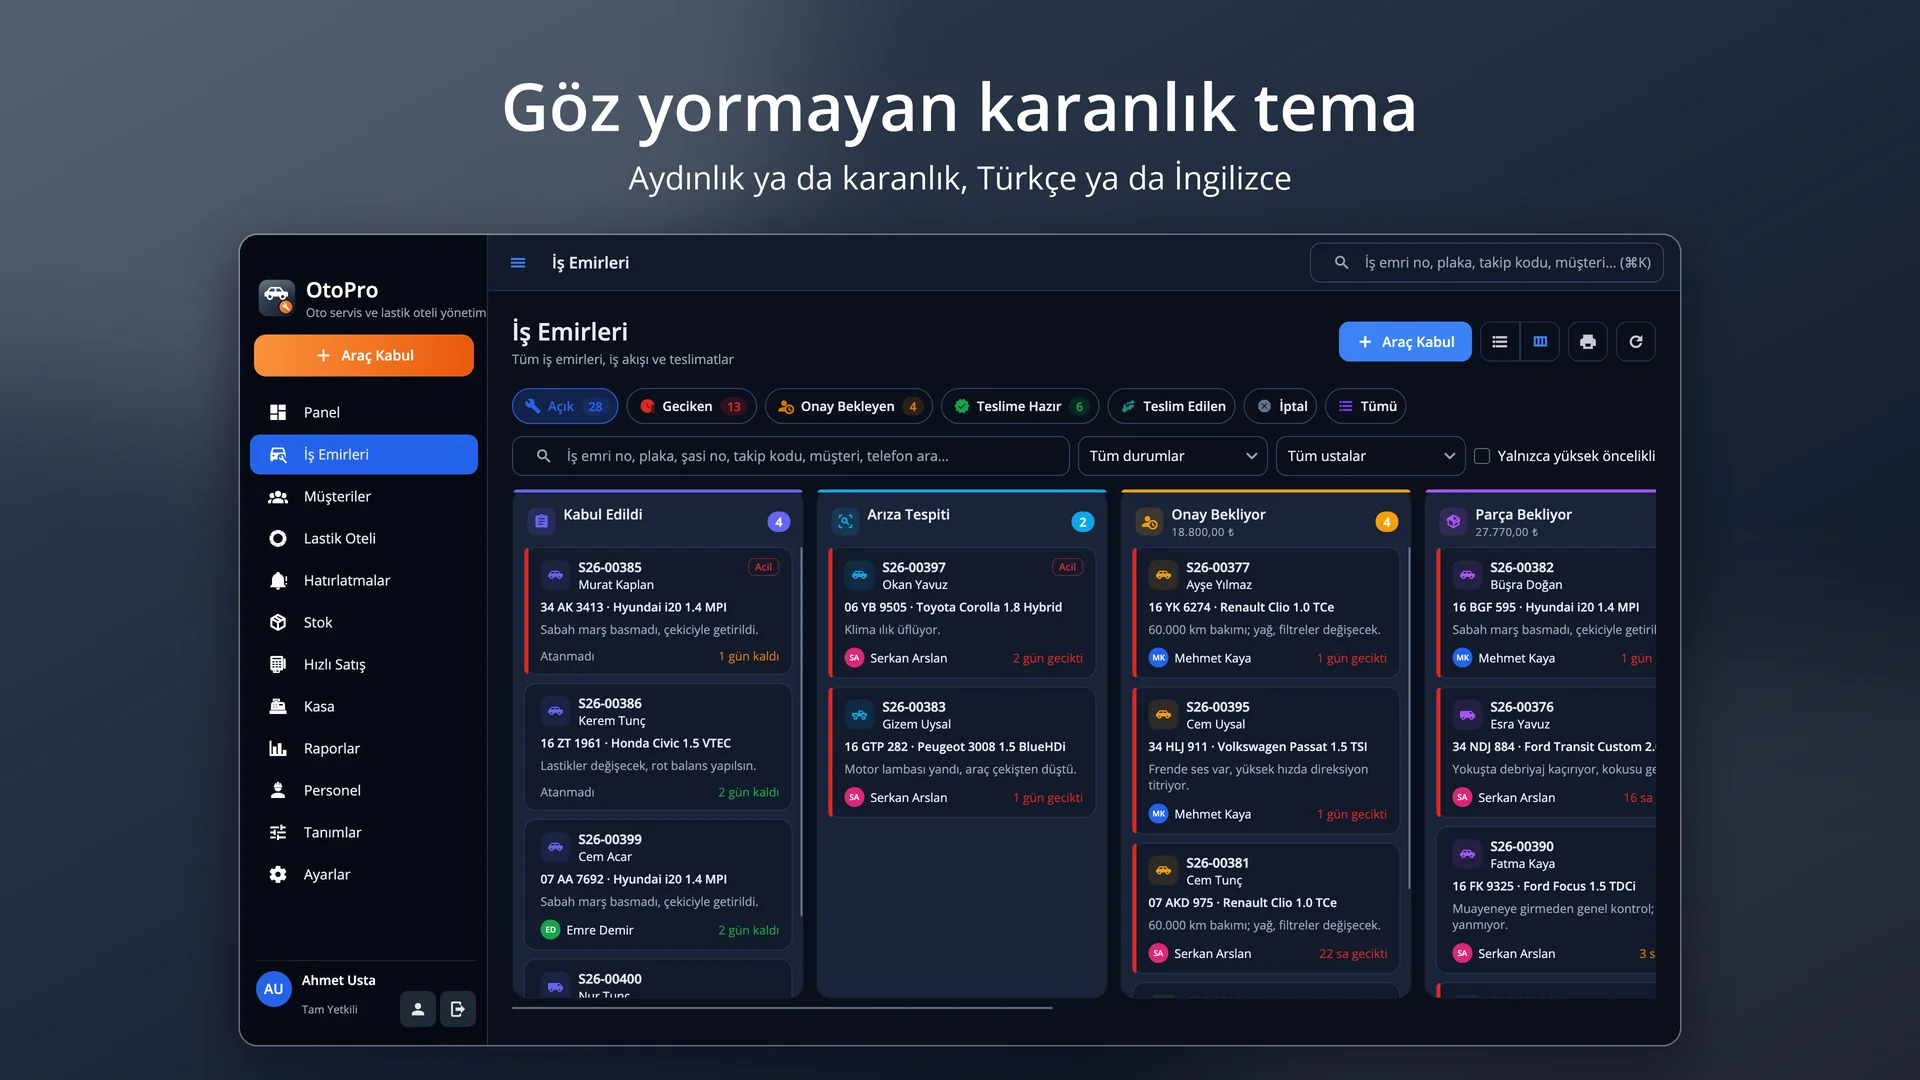Select the Açık filter tab
Viewport: 1920px width, 1080px height.
point(565,406)
